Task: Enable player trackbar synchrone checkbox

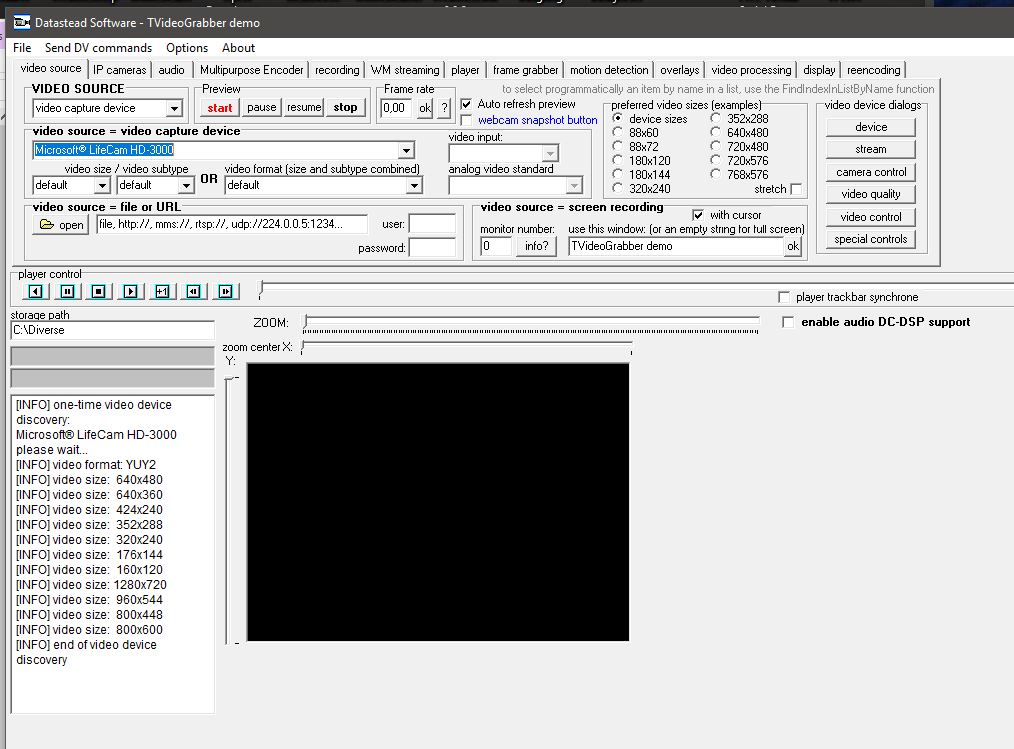Action: click(x=784, y=297)
